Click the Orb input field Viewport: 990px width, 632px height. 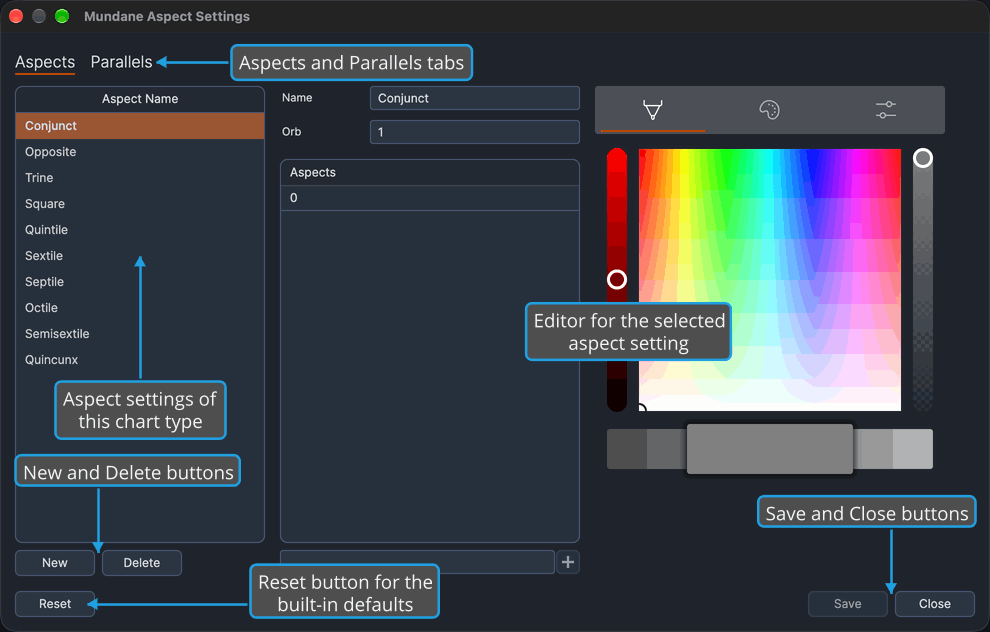[474, 132]
